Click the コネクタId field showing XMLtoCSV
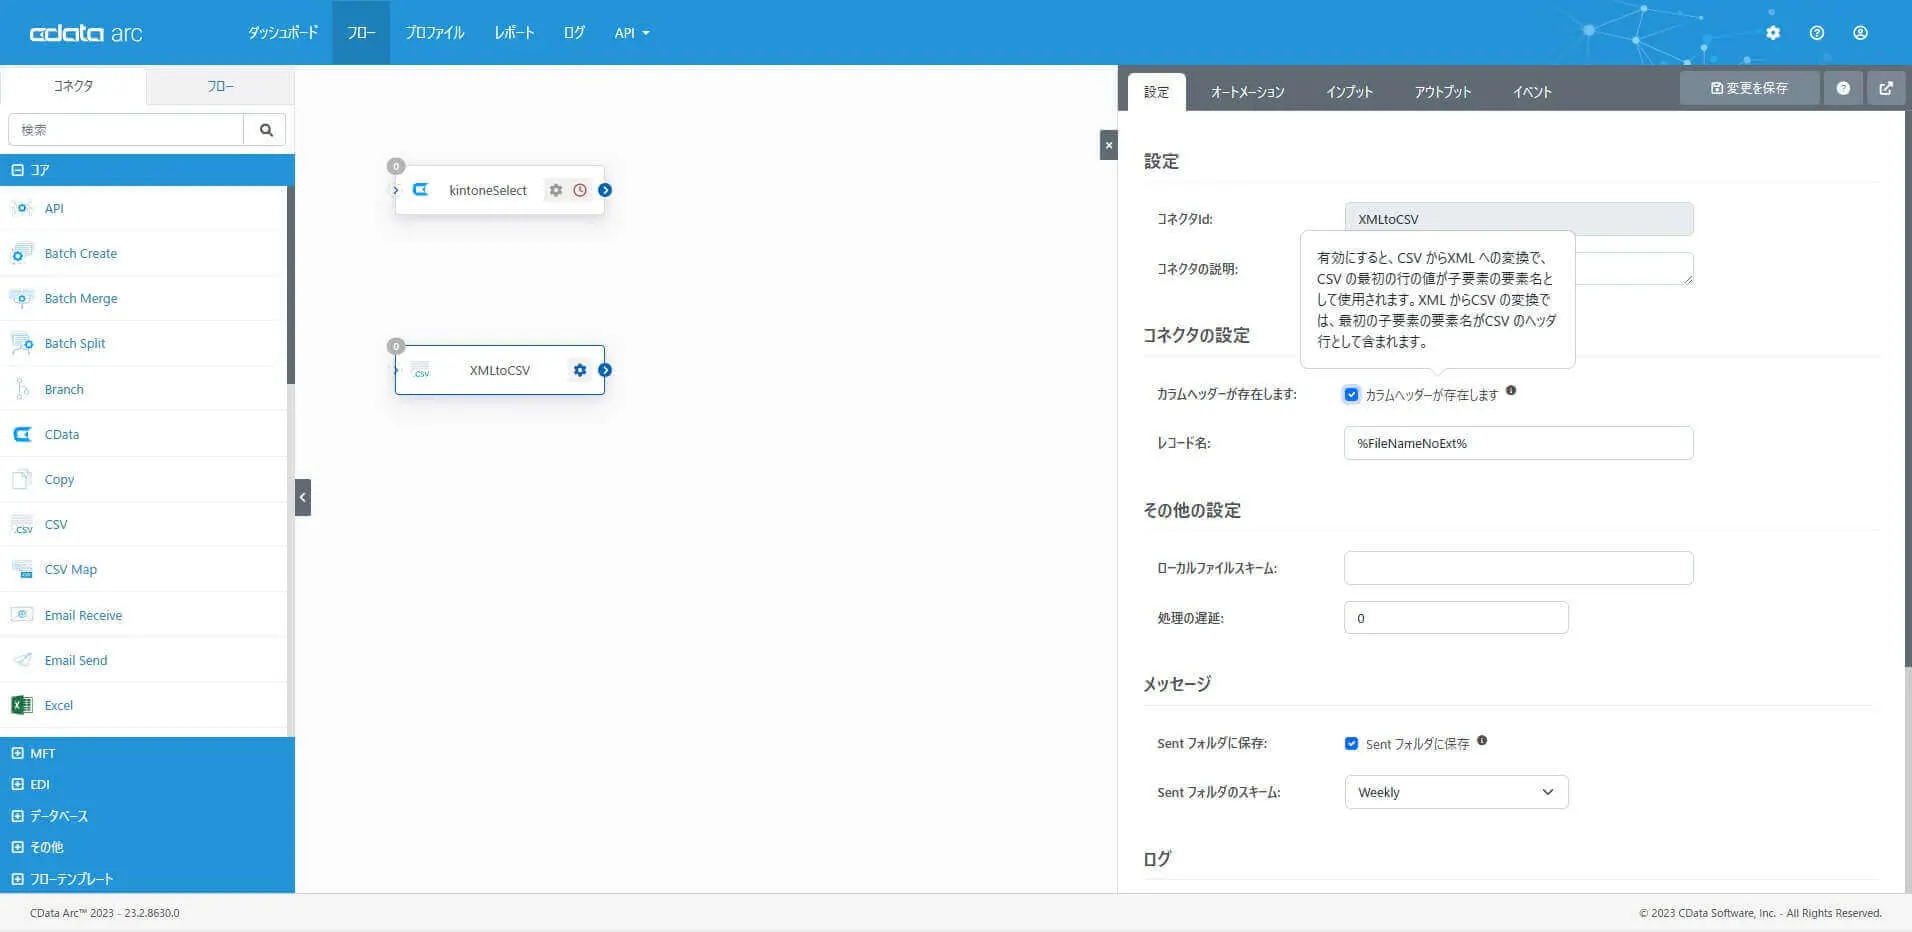 point(1518,219)
